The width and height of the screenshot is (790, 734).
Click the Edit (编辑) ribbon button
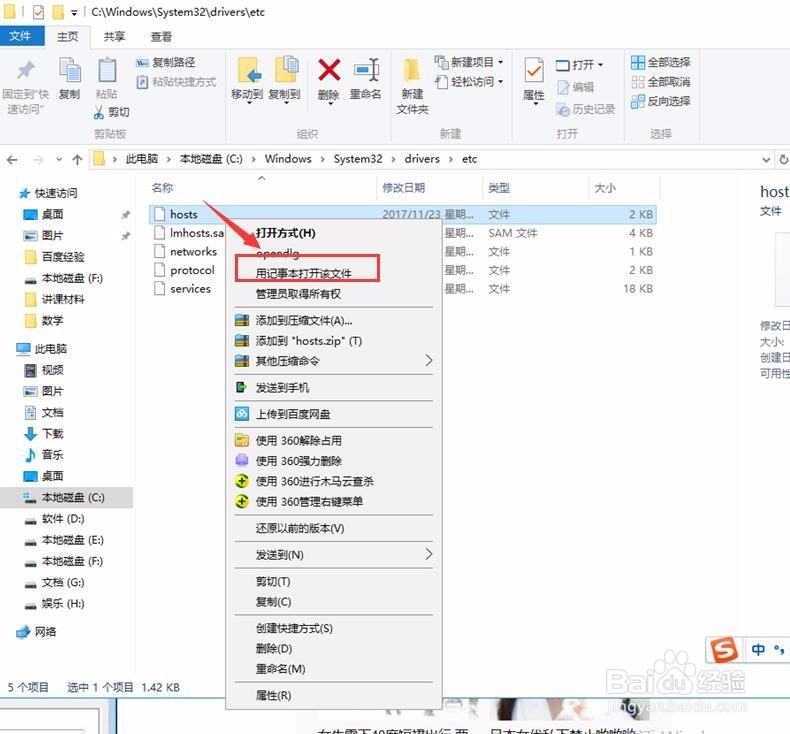[575, 87]
